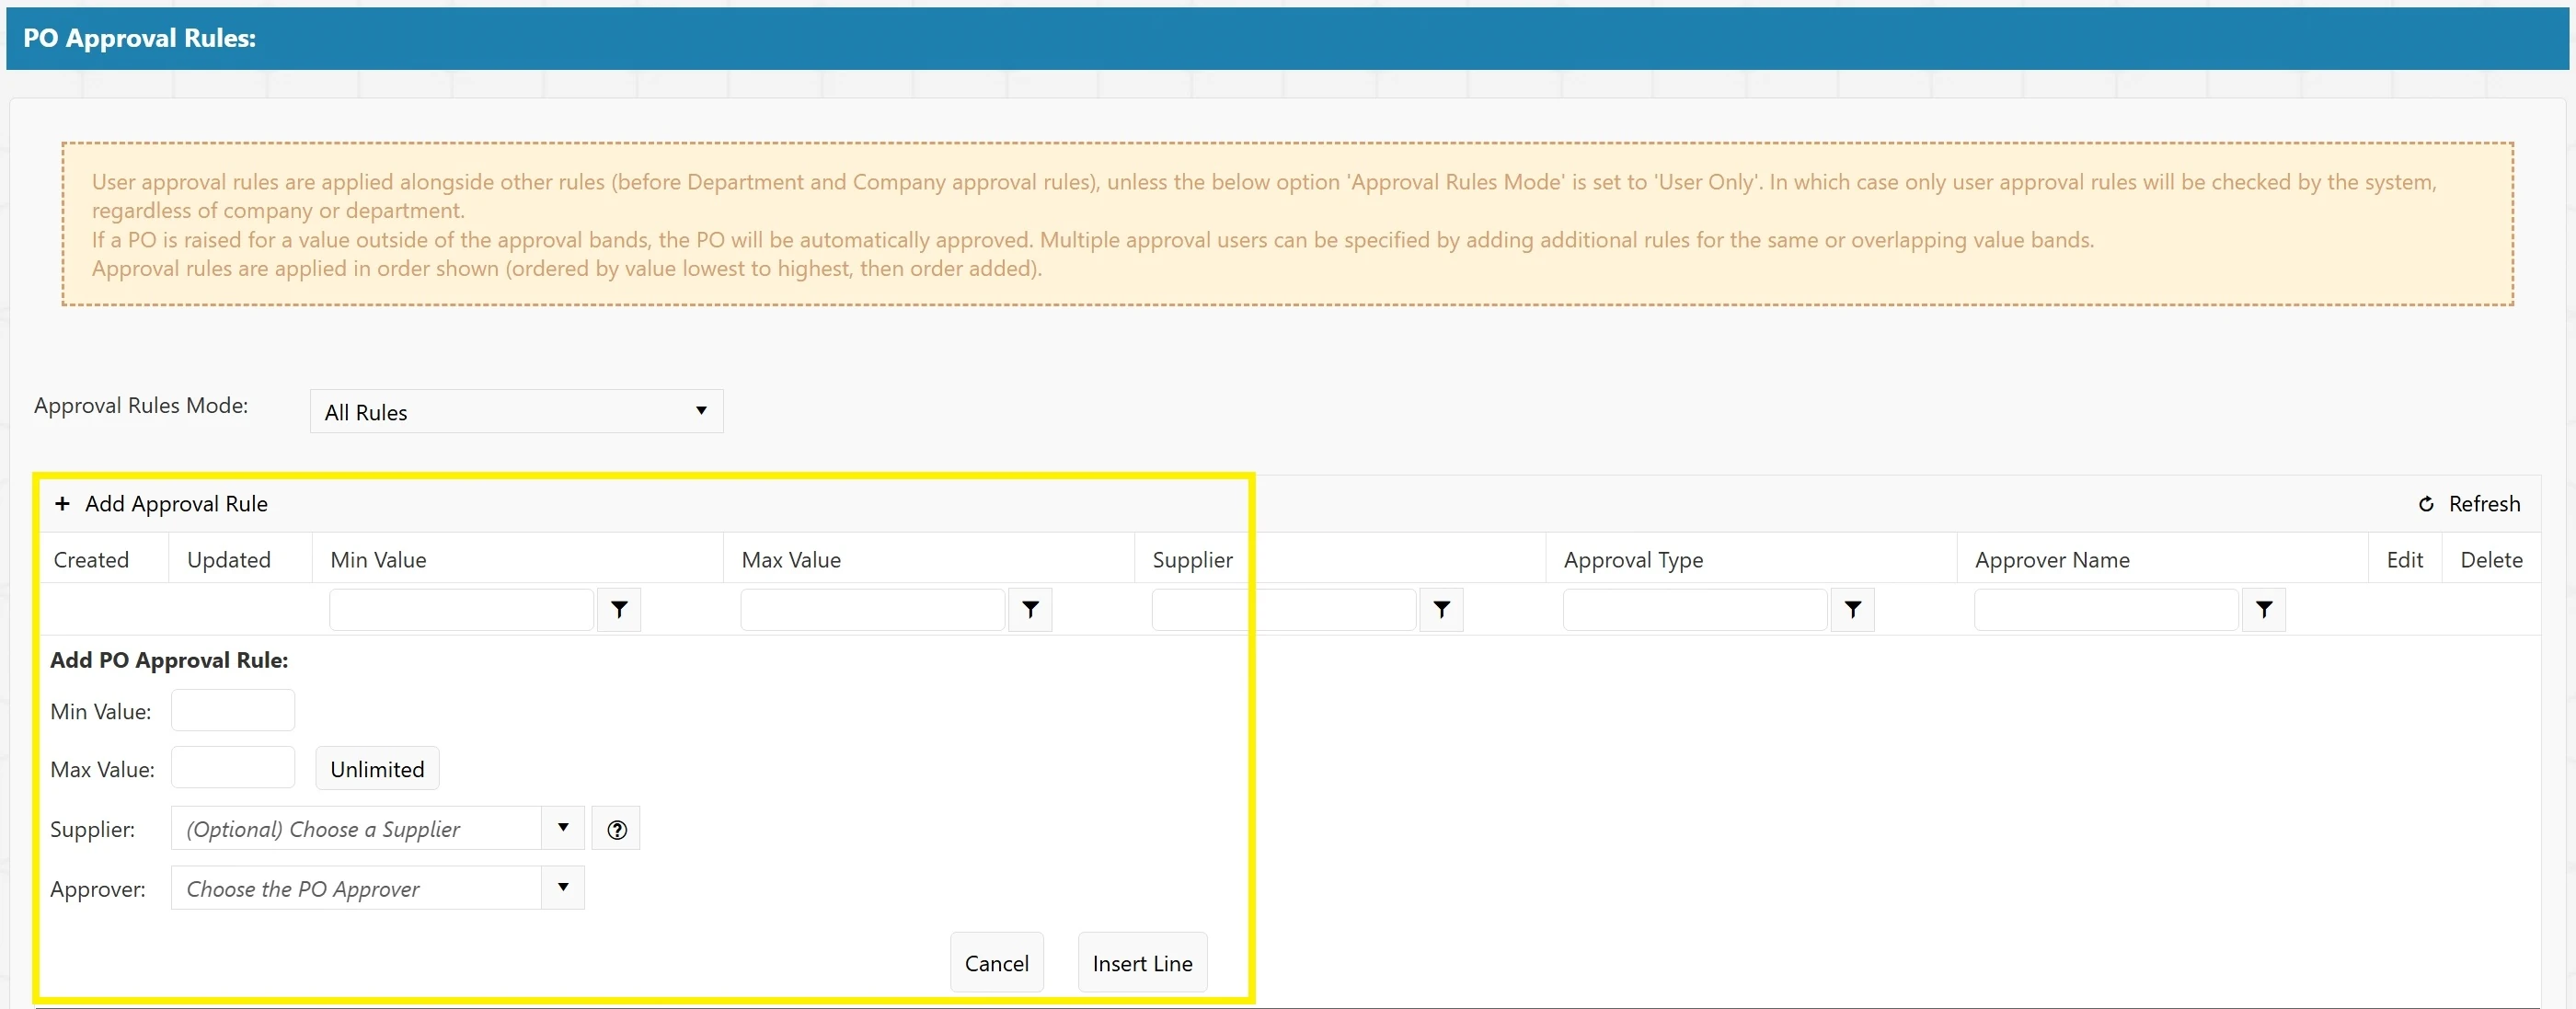Click the 'PO Approval Rules:' page title
The width and height of the screenshot is (2576, 1009).
coord(139,38)
